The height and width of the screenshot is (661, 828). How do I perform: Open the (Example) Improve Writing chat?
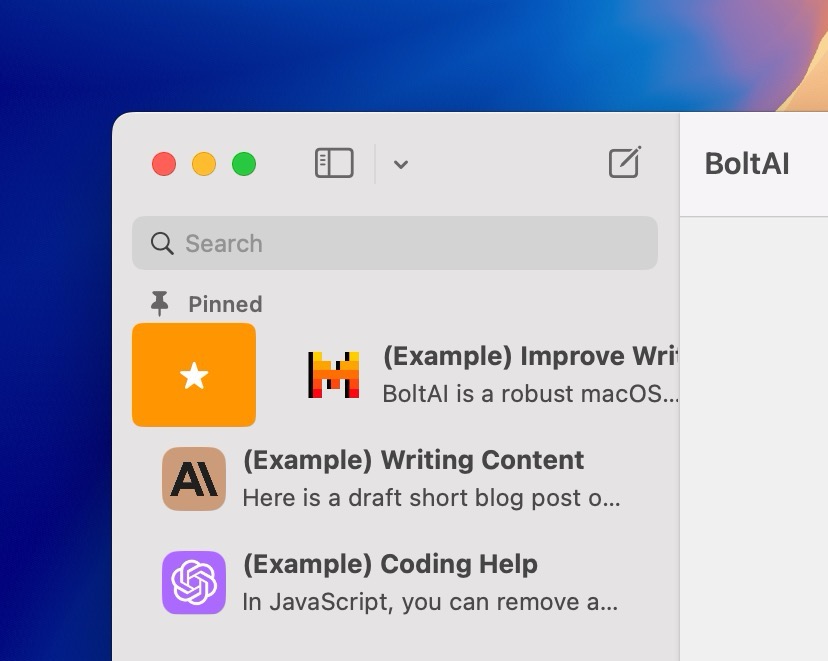(x=530, y=357)
